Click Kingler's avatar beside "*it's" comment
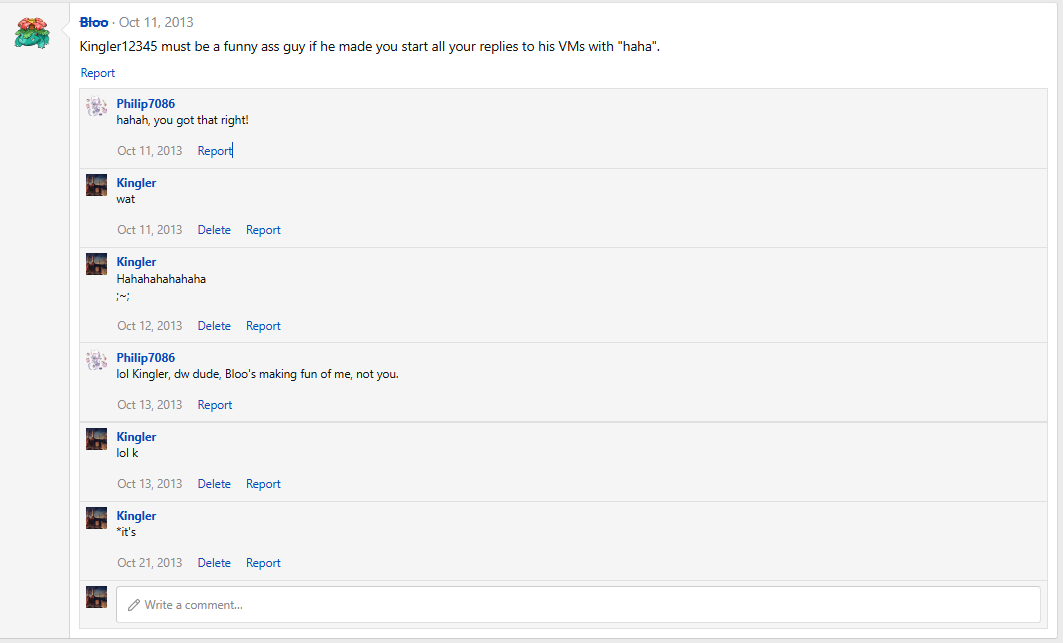 pyautogui.click(x=96, y=518)
